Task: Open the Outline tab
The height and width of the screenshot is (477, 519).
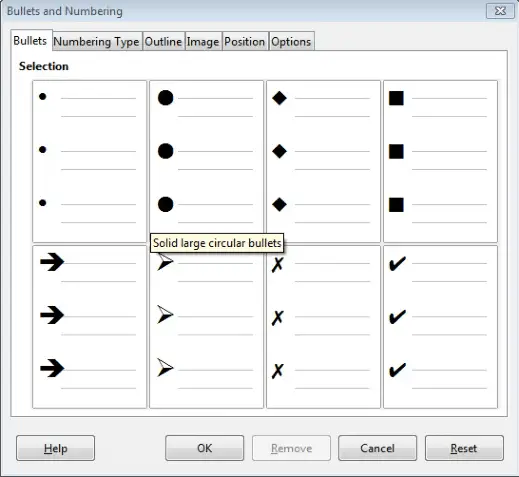Action: click(x=163, y=42)
